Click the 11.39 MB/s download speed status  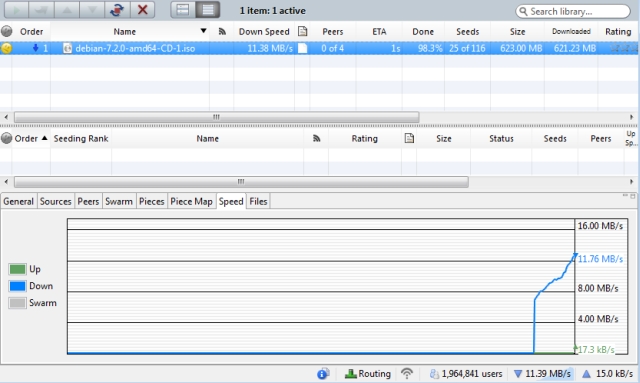point(542,374)
